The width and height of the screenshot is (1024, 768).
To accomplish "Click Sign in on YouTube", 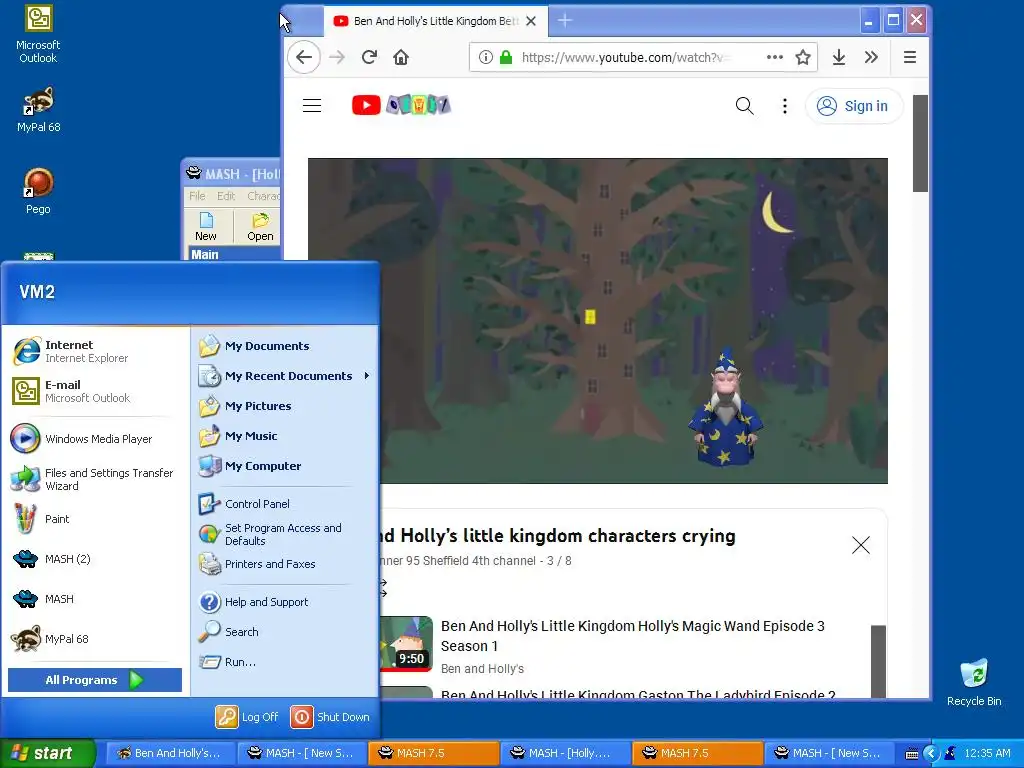I will (x=854, y=106).
